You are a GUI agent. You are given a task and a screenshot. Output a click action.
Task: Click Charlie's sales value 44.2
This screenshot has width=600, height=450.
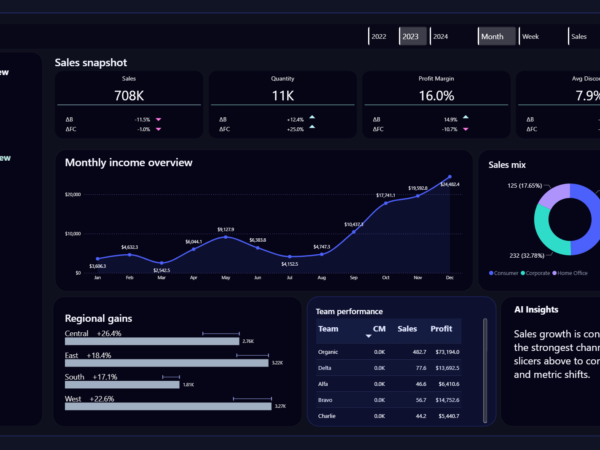point(421,416)
